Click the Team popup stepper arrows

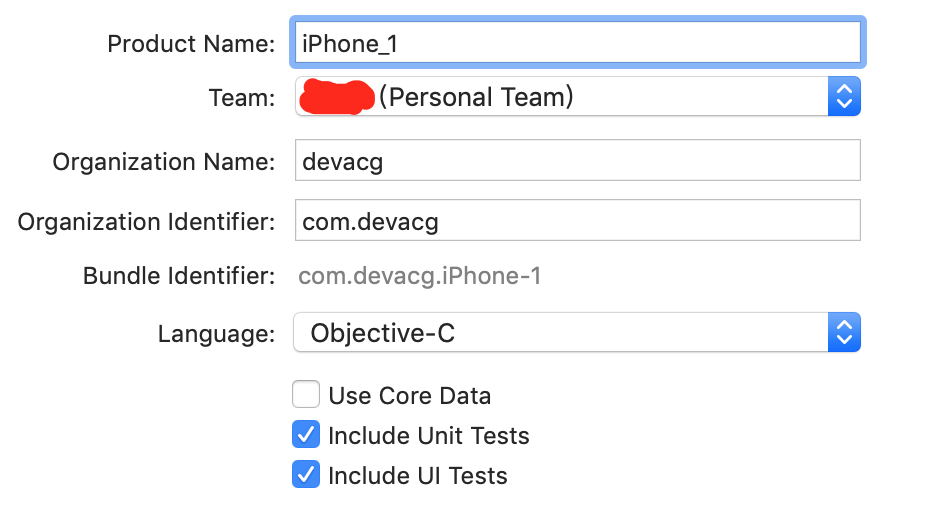(844, 97)
